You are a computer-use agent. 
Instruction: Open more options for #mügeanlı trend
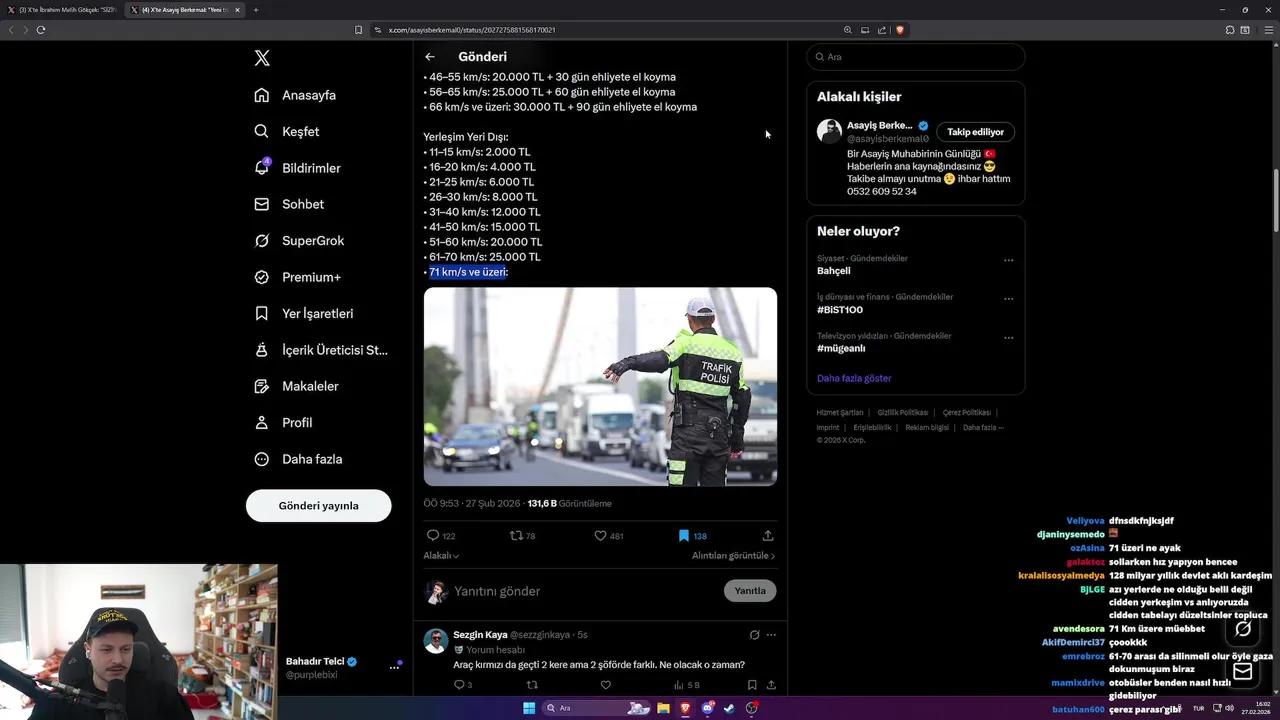(1008, 338)
